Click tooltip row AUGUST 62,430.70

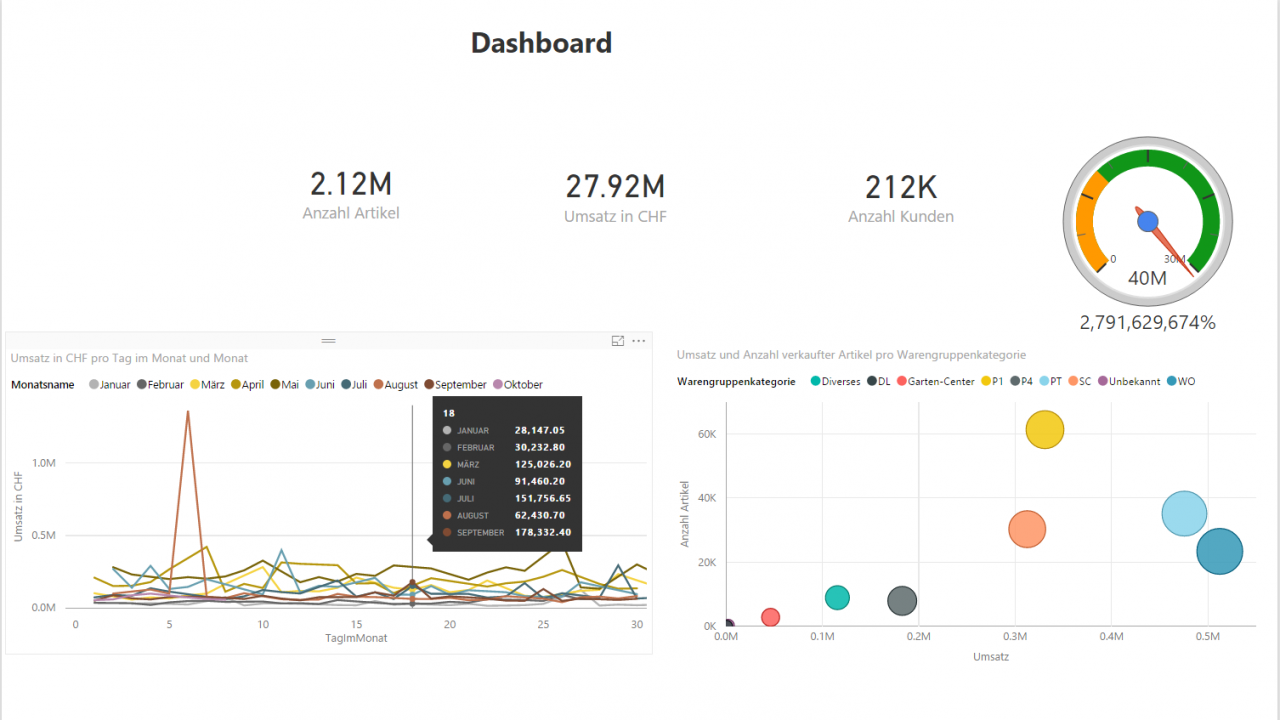(506, 515)
